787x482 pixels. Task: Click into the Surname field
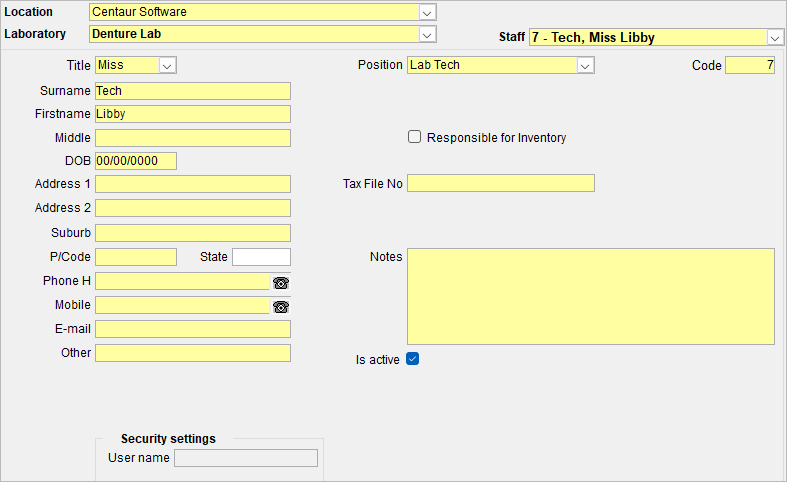(193, 91)
